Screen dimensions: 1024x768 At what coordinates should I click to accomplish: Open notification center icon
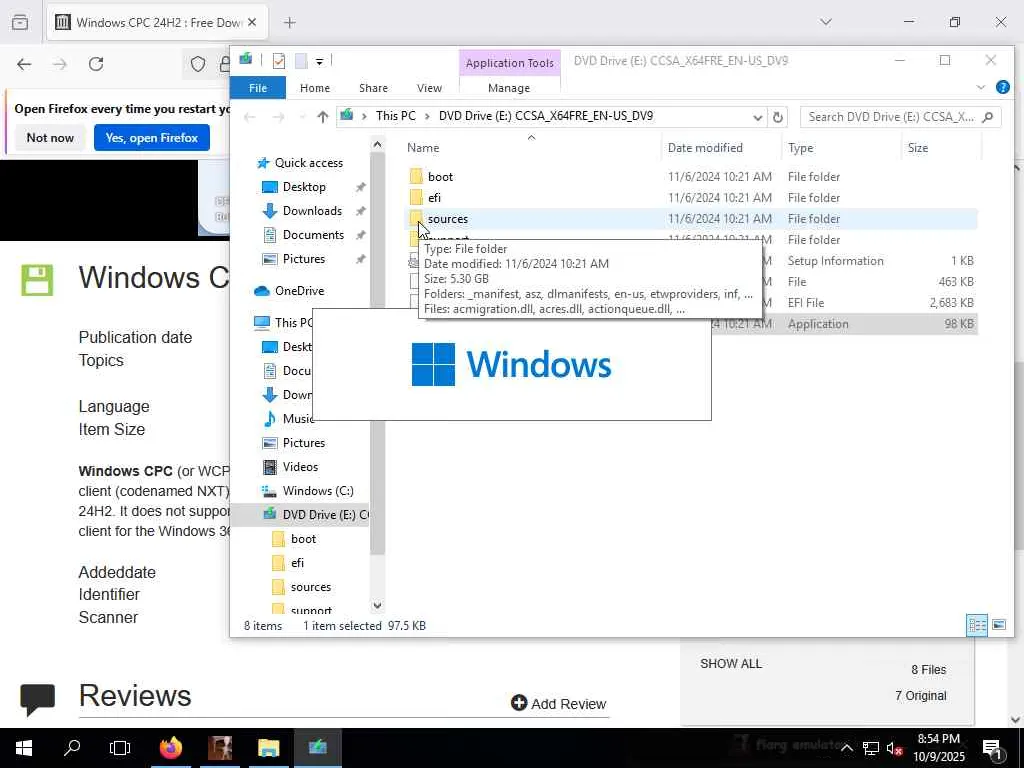[993, 748]
